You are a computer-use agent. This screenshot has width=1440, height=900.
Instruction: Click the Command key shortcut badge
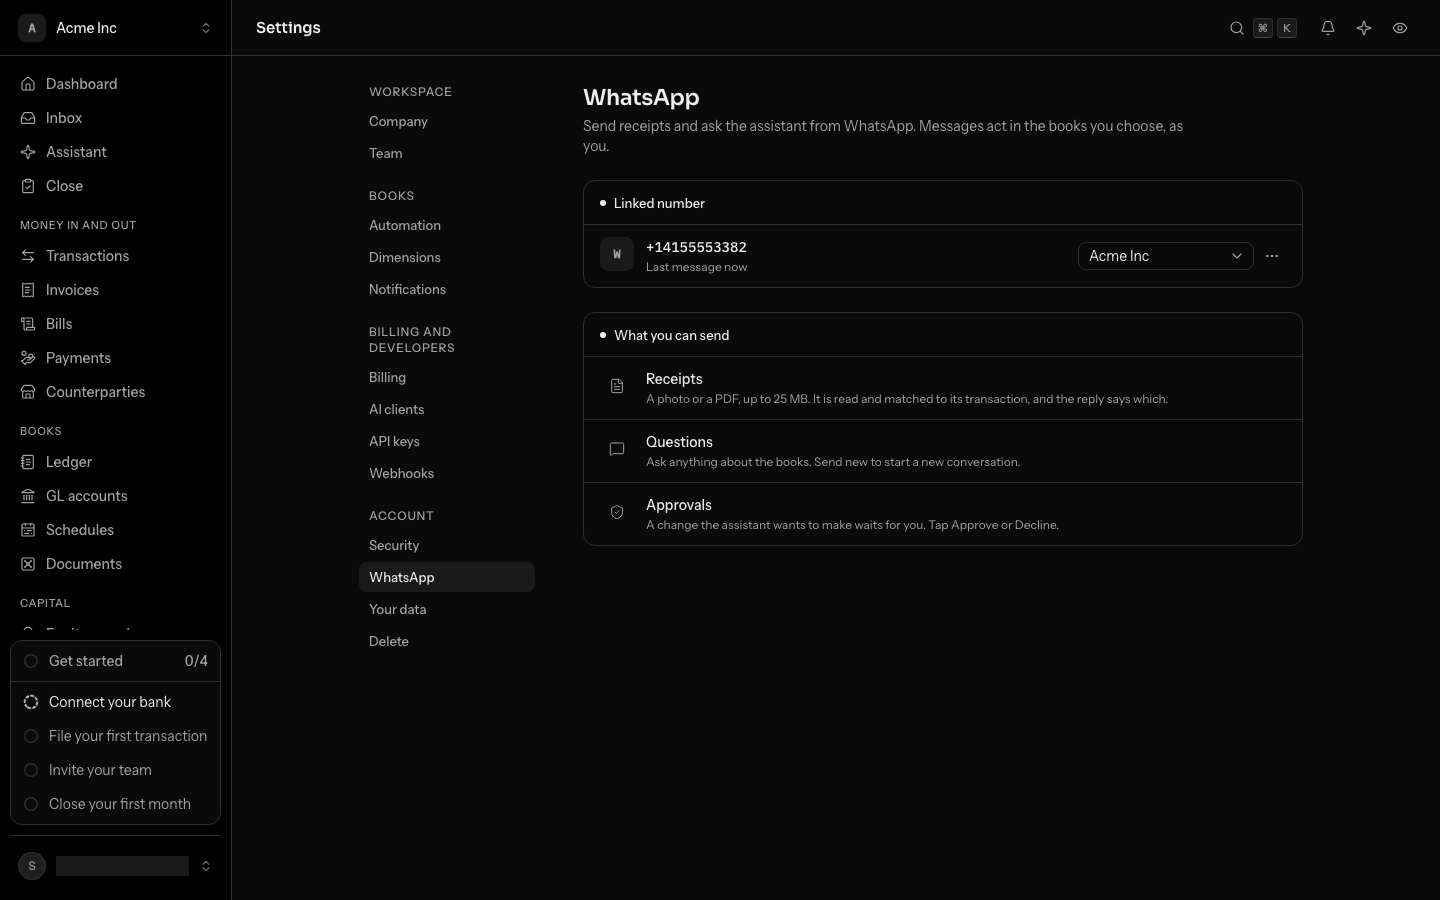tap(1263, 28)
